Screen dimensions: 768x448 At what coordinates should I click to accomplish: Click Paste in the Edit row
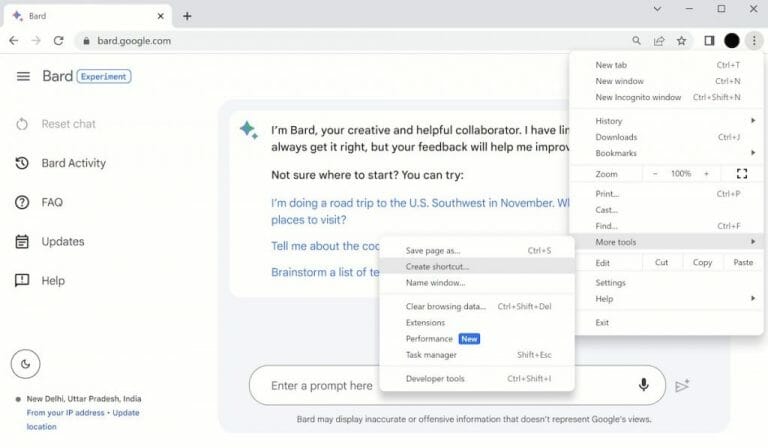(743, 262)
